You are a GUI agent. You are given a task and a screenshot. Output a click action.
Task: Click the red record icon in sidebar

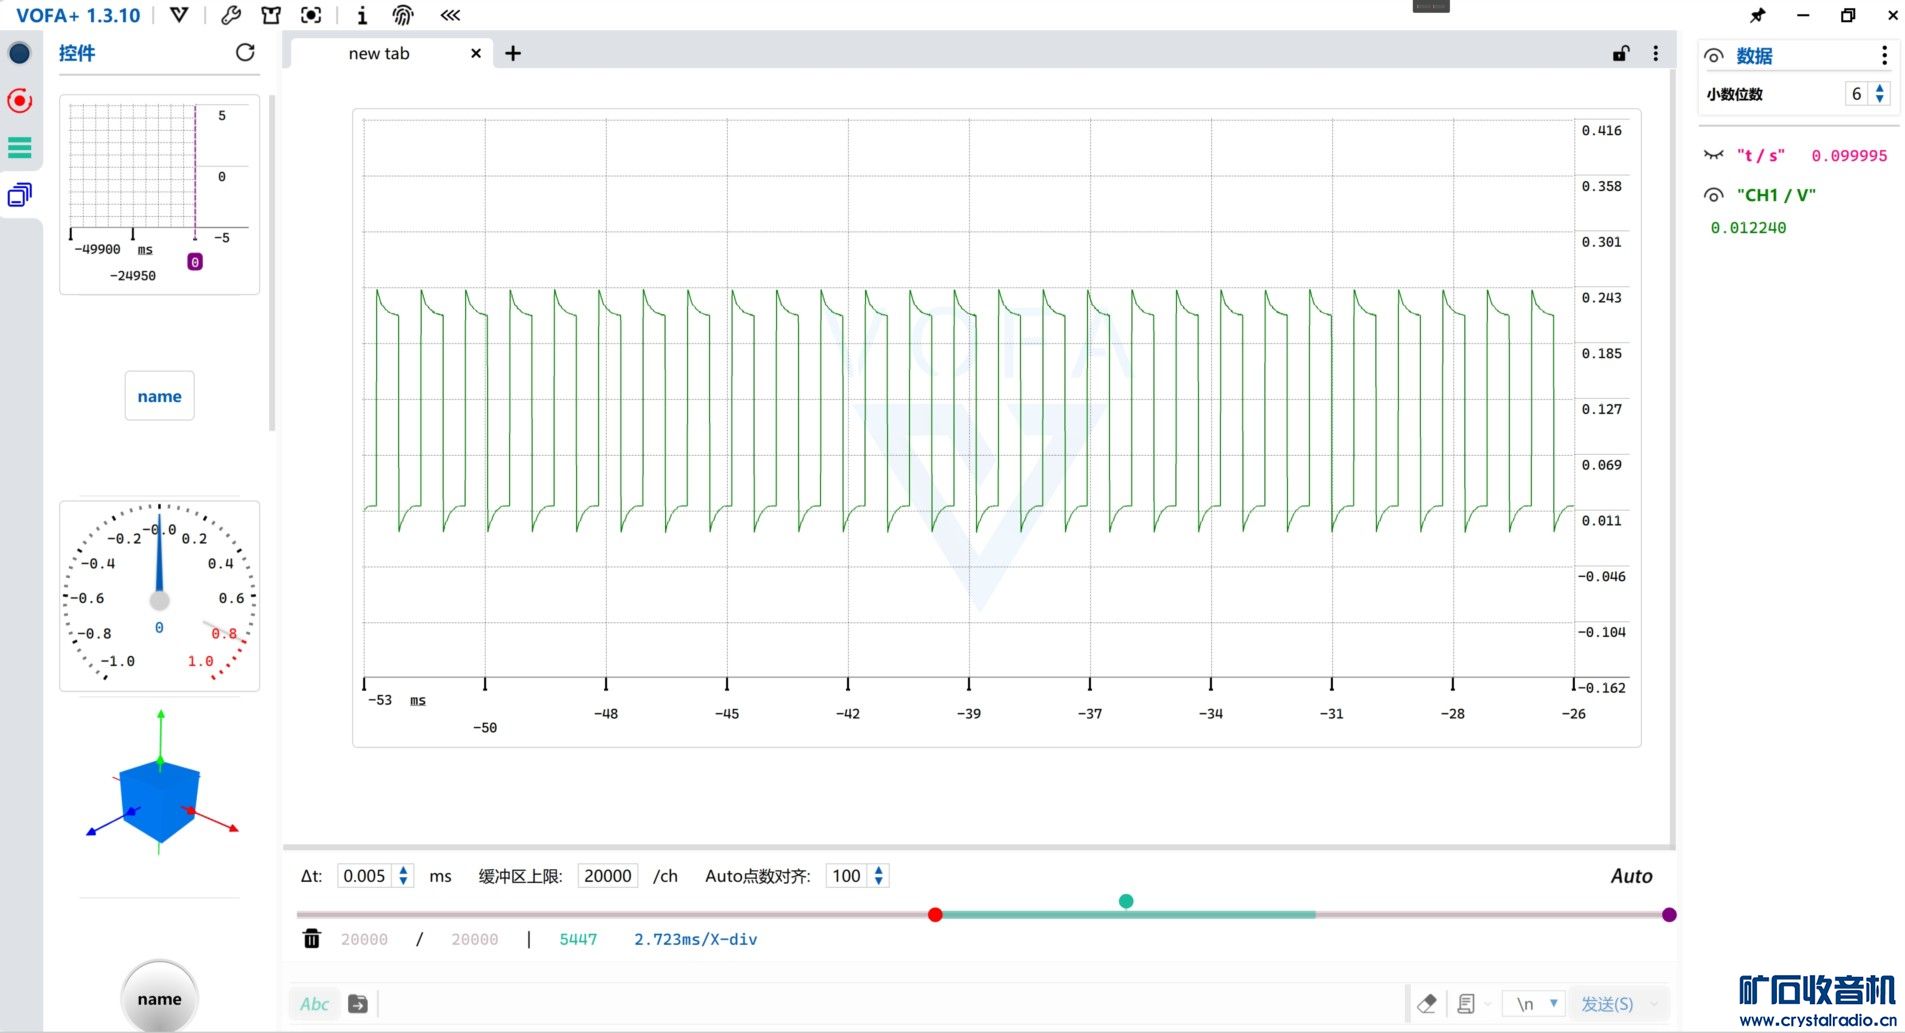pos(20,101)
